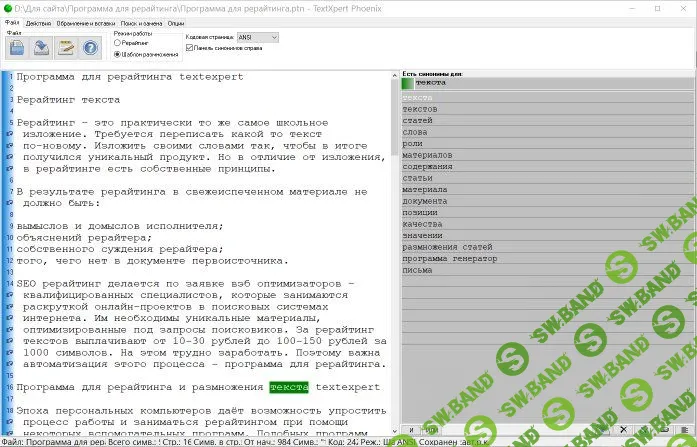Select synonym материалов in the list
Image resolution: width=697 pixels, height=447 pixels.
548,155
